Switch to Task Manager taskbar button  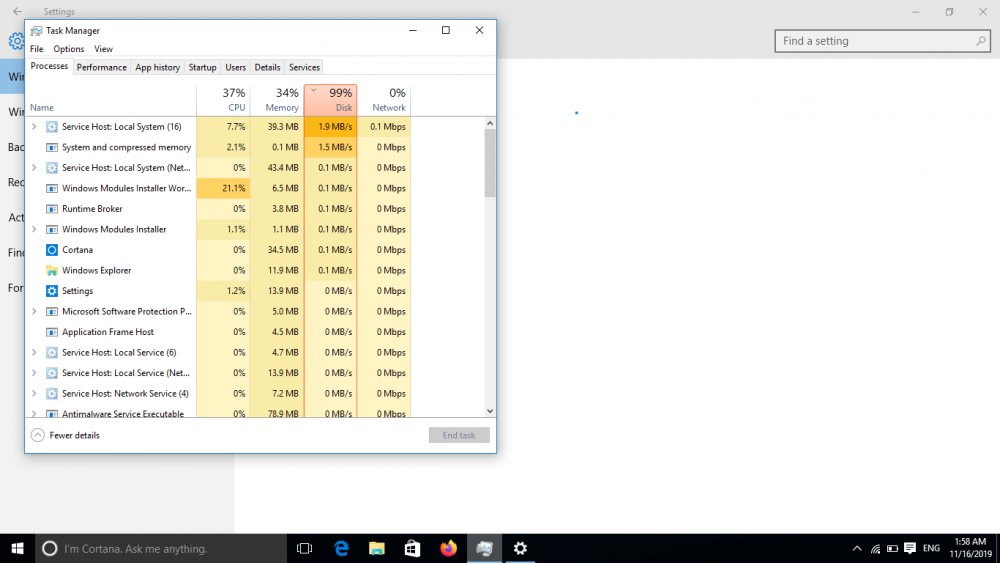coord(484,548)
